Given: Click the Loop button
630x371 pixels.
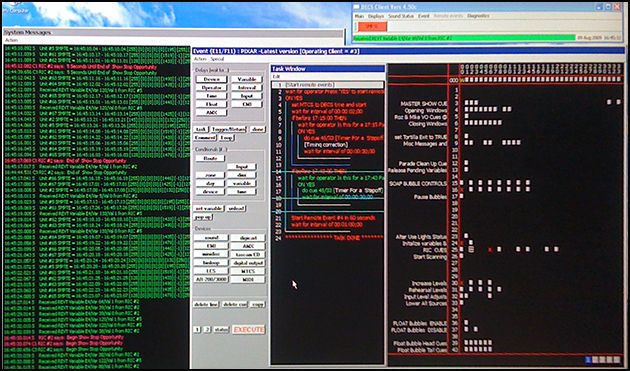Looking at the screenshot, I should tap(227, 137).
